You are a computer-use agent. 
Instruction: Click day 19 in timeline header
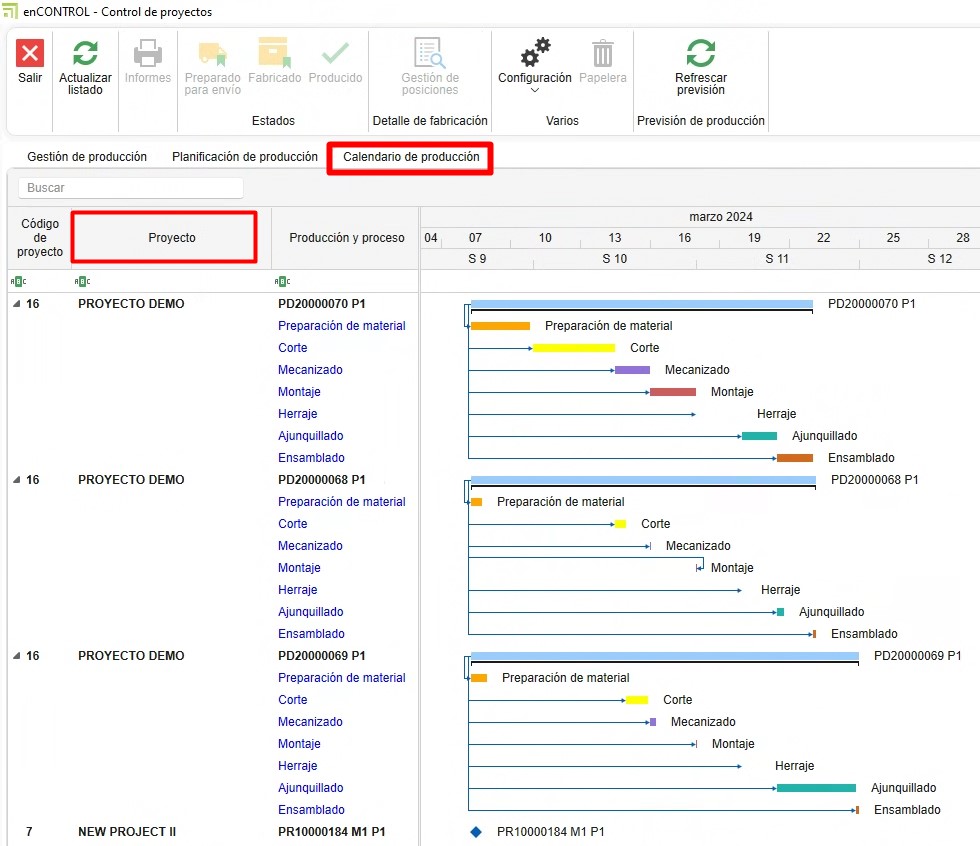[754, 237]
